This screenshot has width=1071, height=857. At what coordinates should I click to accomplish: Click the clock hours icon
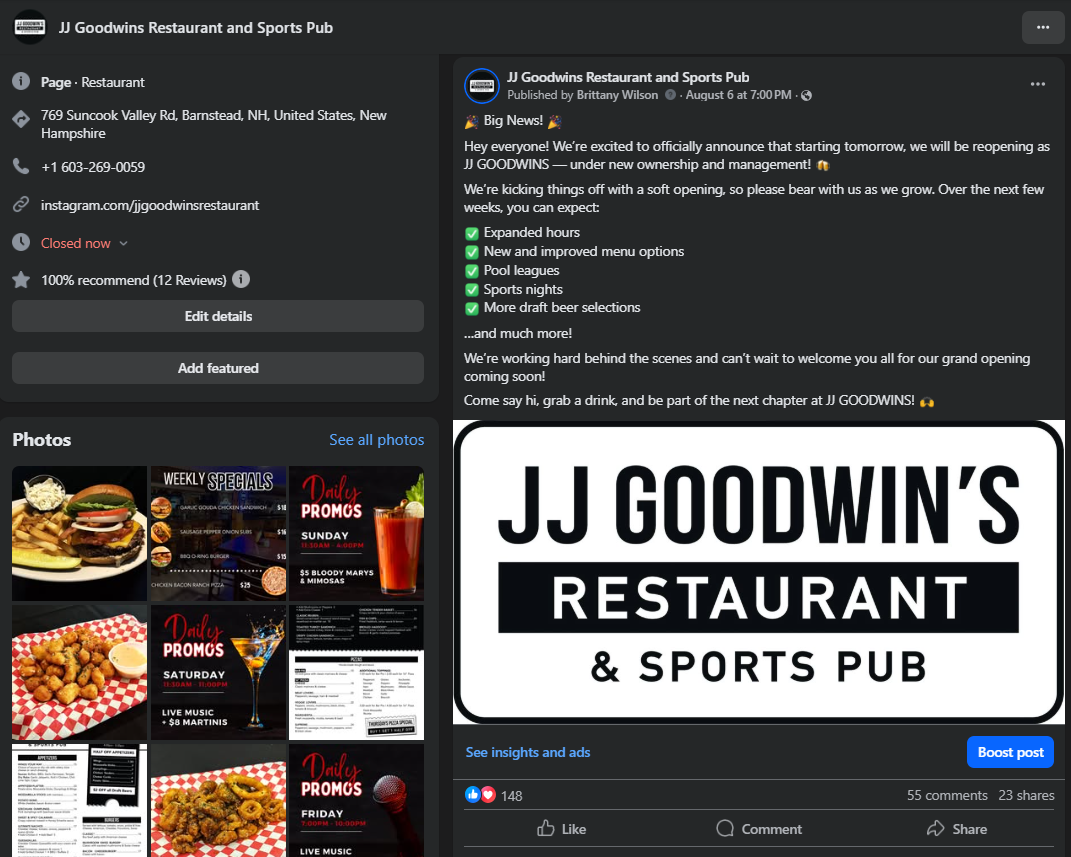coord(21,242)
